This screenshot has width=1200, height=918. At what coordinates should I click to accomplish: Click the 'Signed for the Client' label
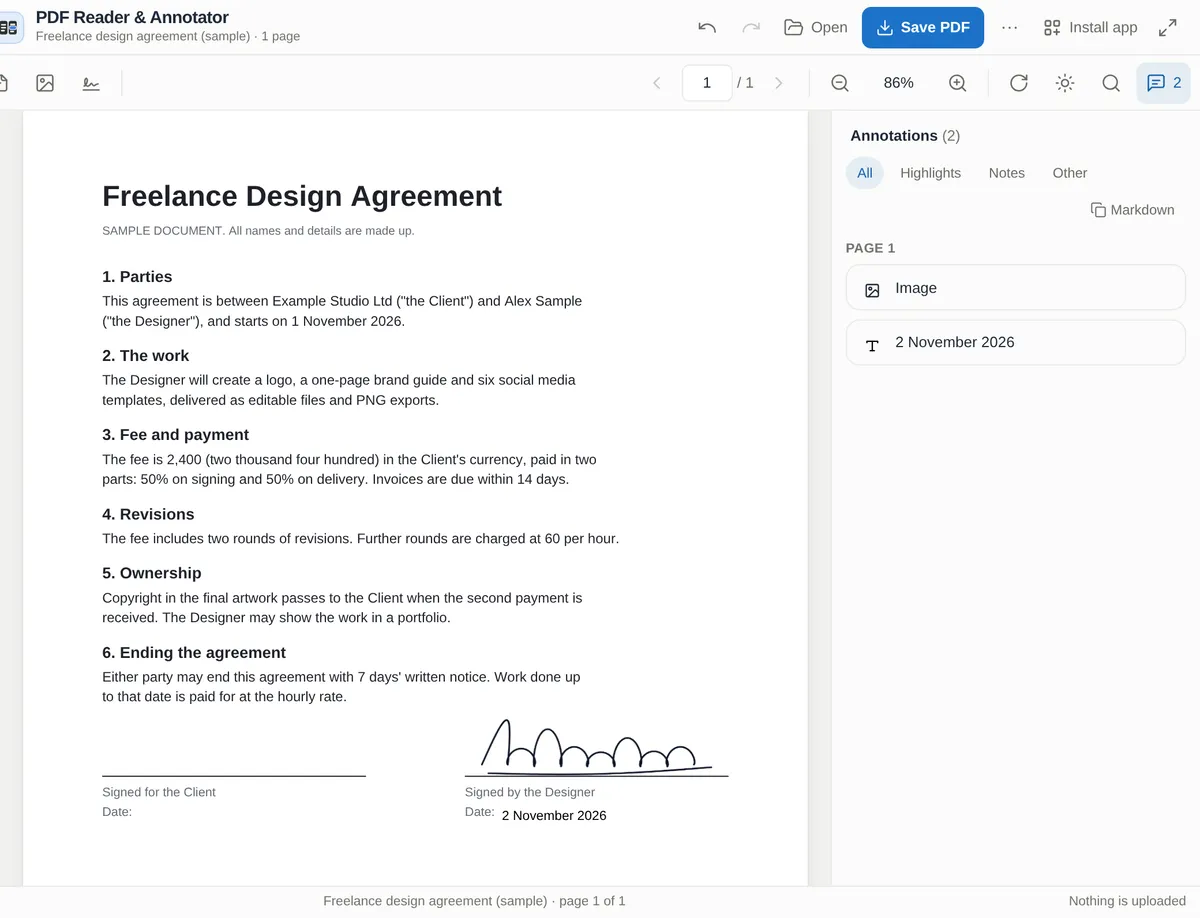coord(159,792)
